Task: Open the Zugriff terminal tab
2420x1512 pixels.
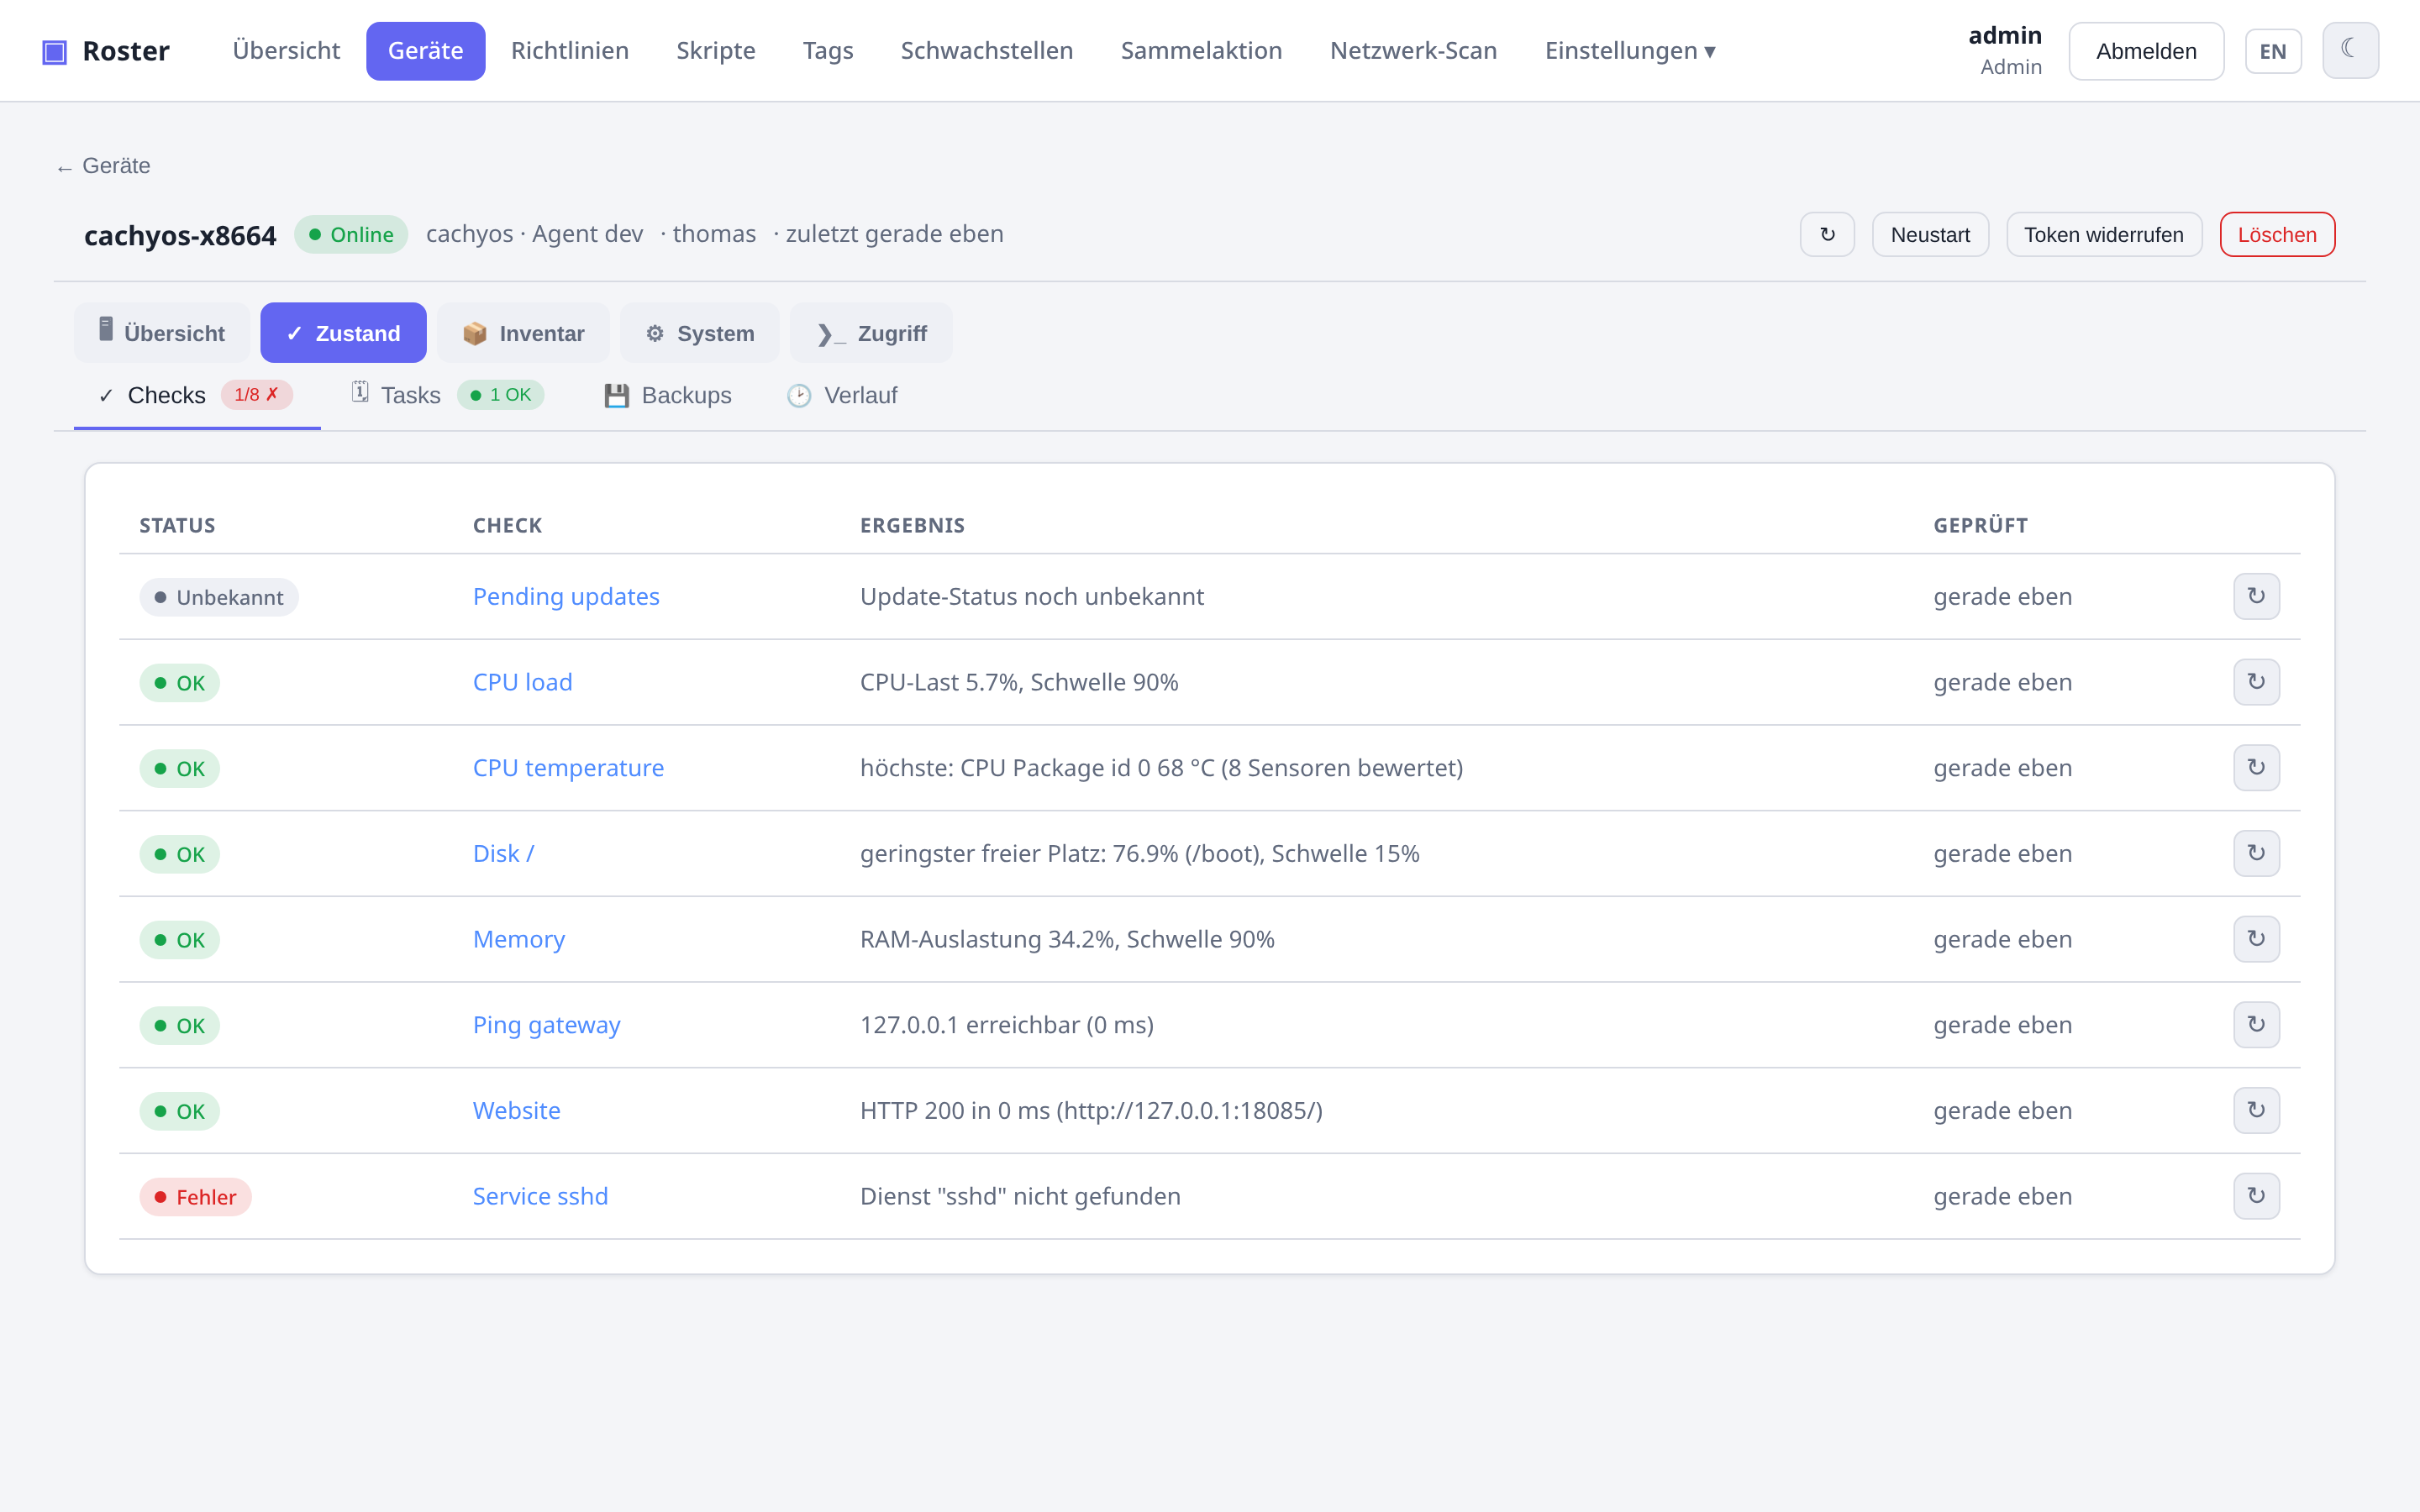Action: [x=871, y=333]
